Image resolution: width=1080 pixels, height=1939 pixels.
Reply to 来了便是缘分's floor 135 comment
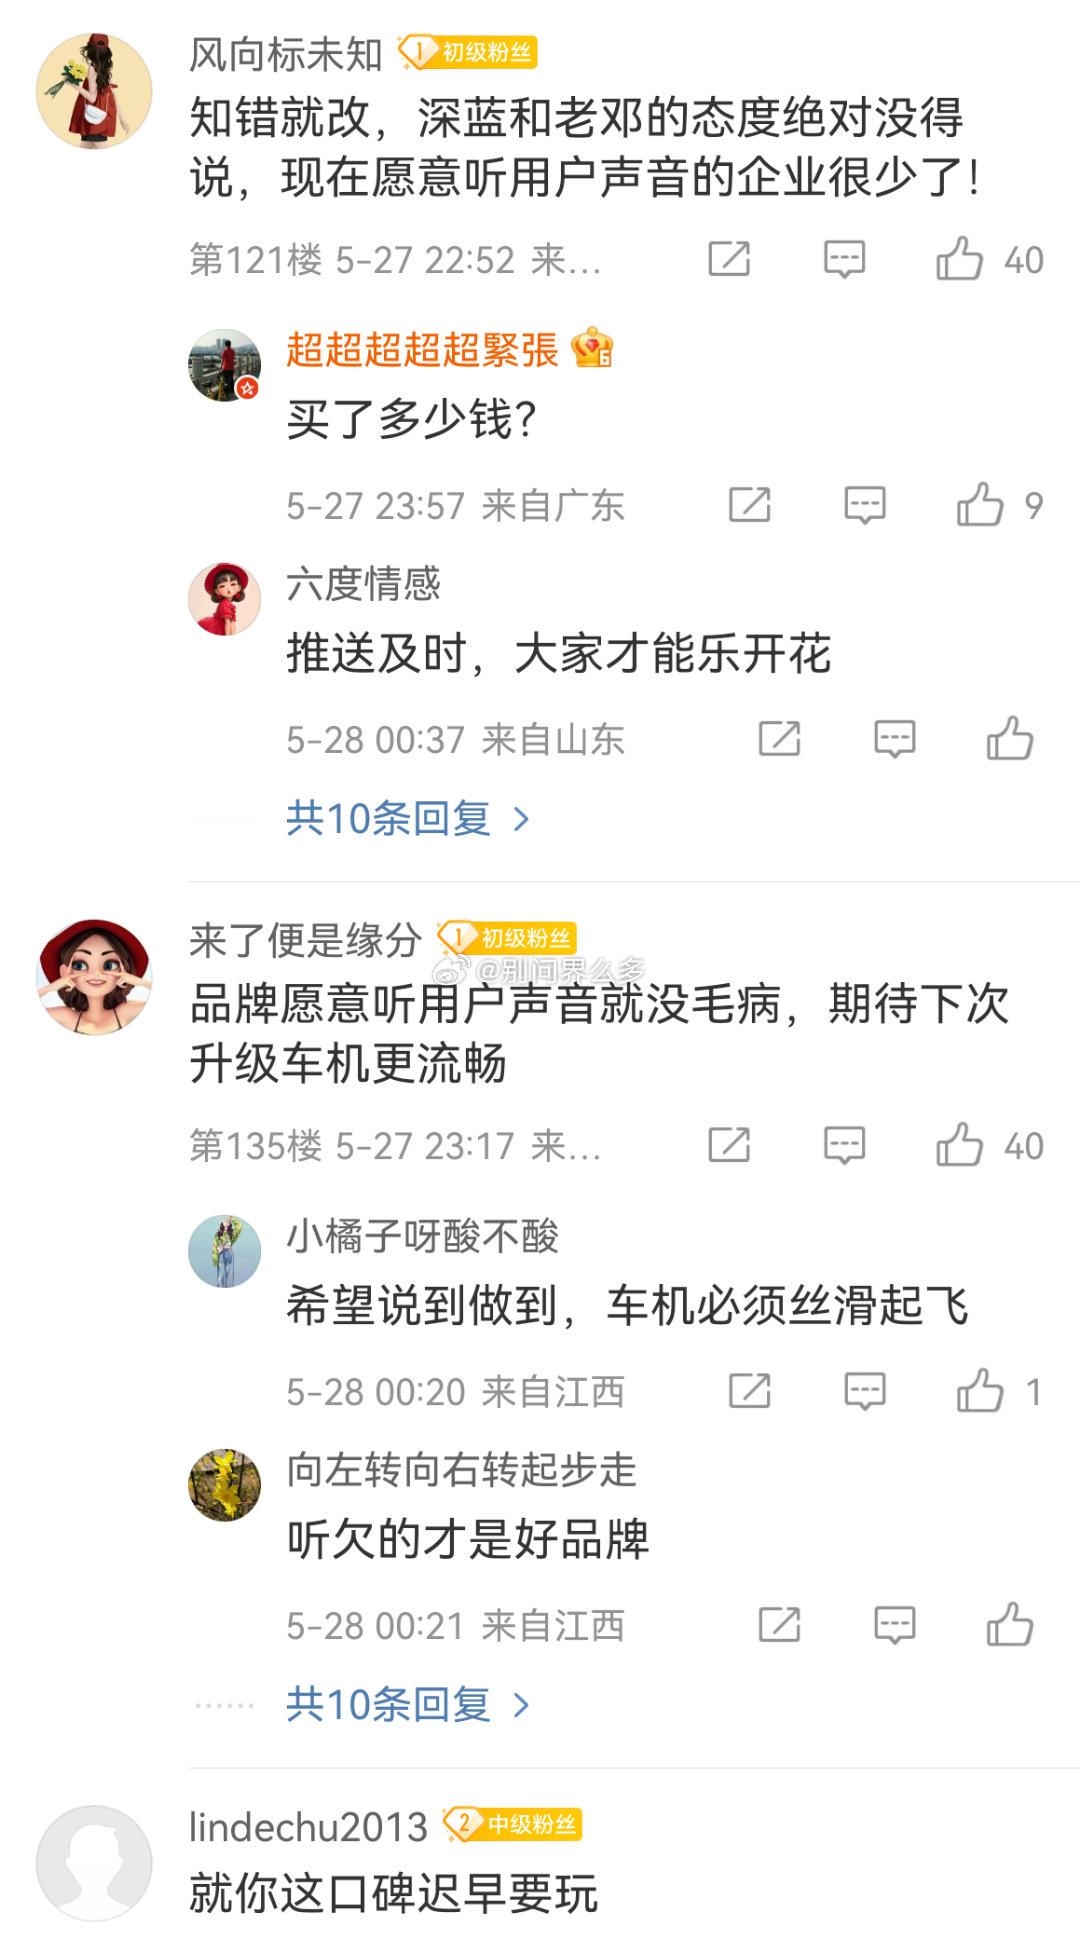tap(844, 1145)
